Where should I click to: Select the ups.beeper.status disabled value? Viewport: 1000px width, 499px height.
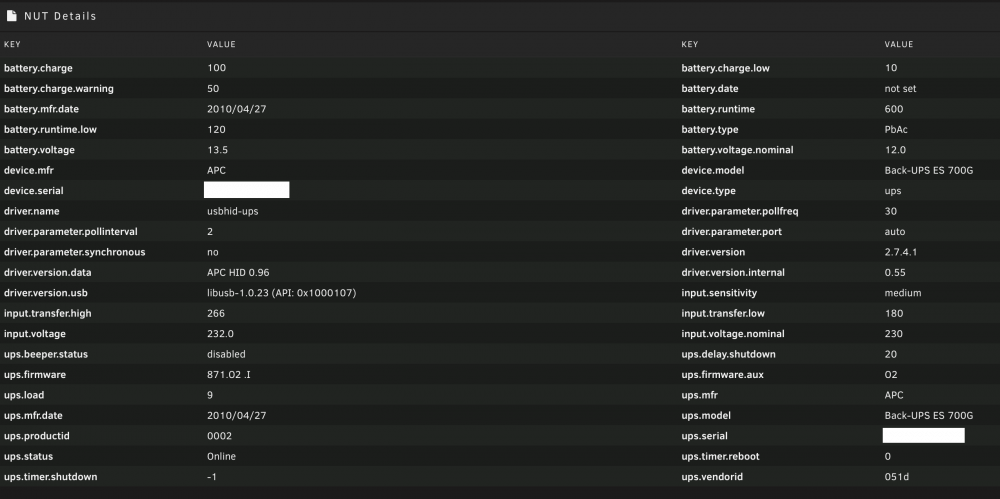pyautogui.click(x=226, y=354)
